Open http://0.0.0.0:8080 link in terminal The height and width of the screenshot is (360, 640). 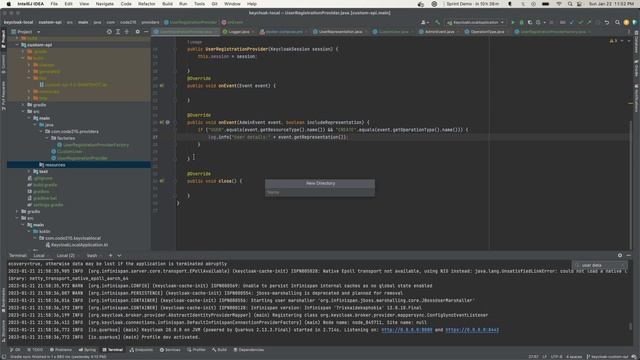[x=407, y=330]
